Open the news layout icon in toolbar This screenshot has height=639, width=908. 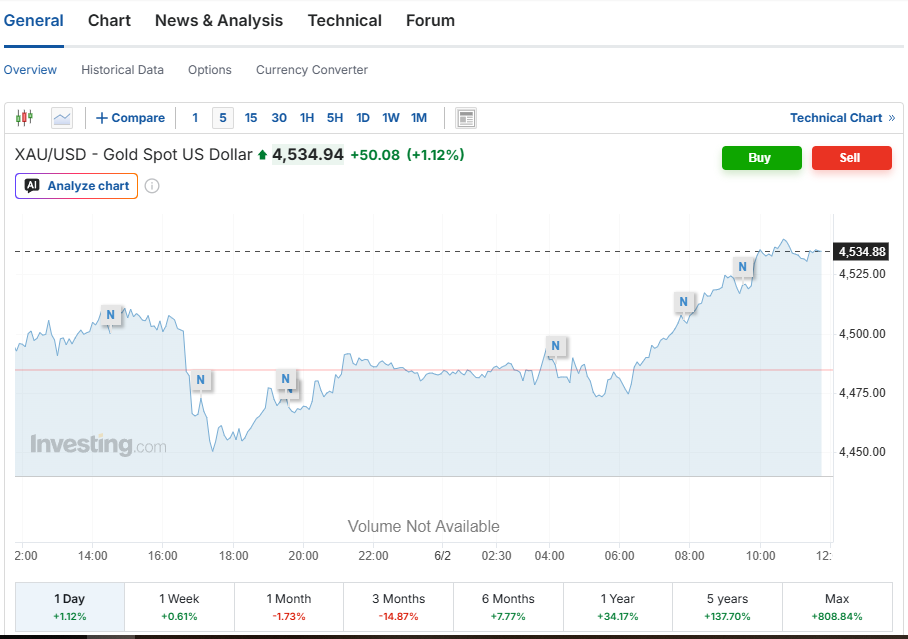[466, 118]
